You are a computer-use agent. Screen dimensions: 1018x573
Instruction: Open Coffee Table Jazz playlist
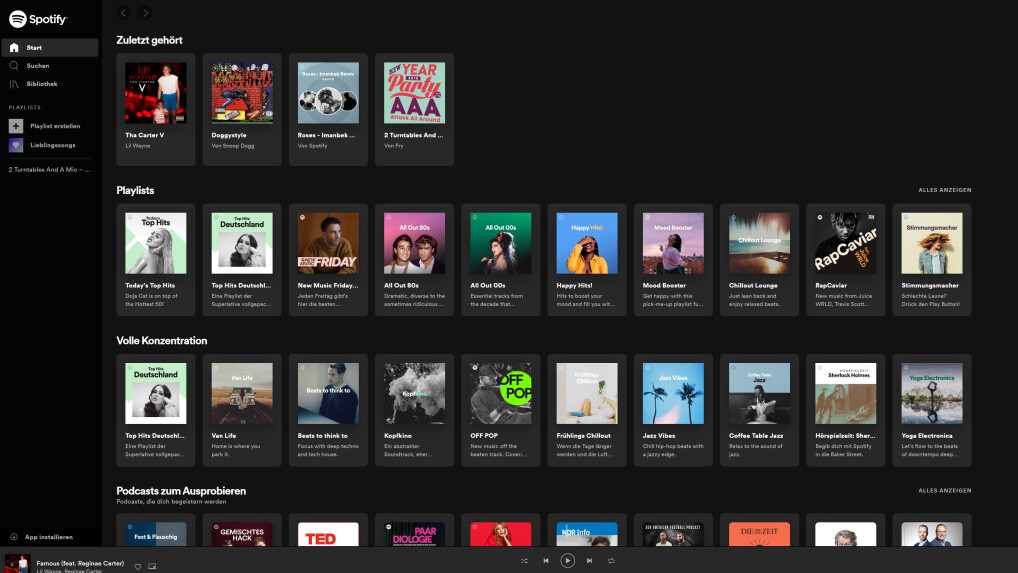[760, 410]
